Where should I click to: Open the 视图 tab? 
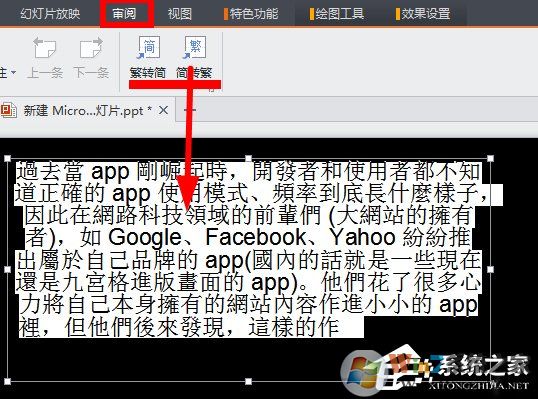pyautogui.click(x=179, y=14)
